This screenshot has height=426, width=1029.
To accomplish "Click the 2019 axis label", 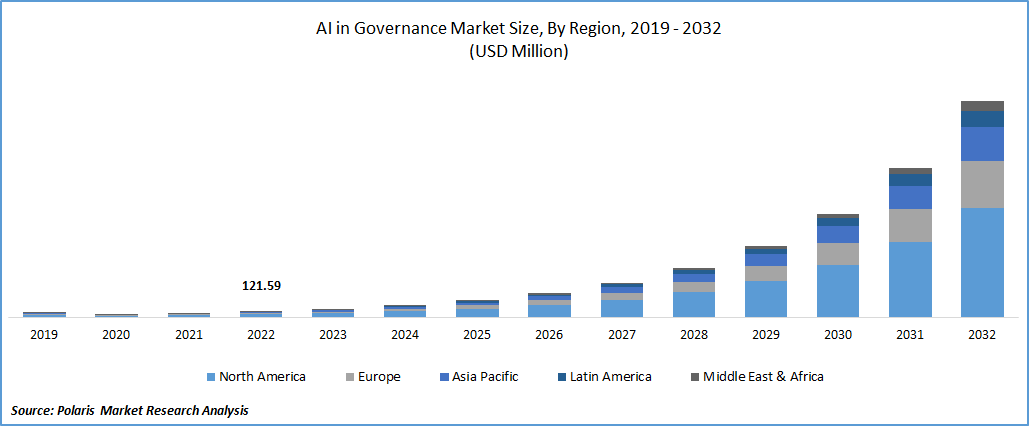I will (x=44, y=335).
